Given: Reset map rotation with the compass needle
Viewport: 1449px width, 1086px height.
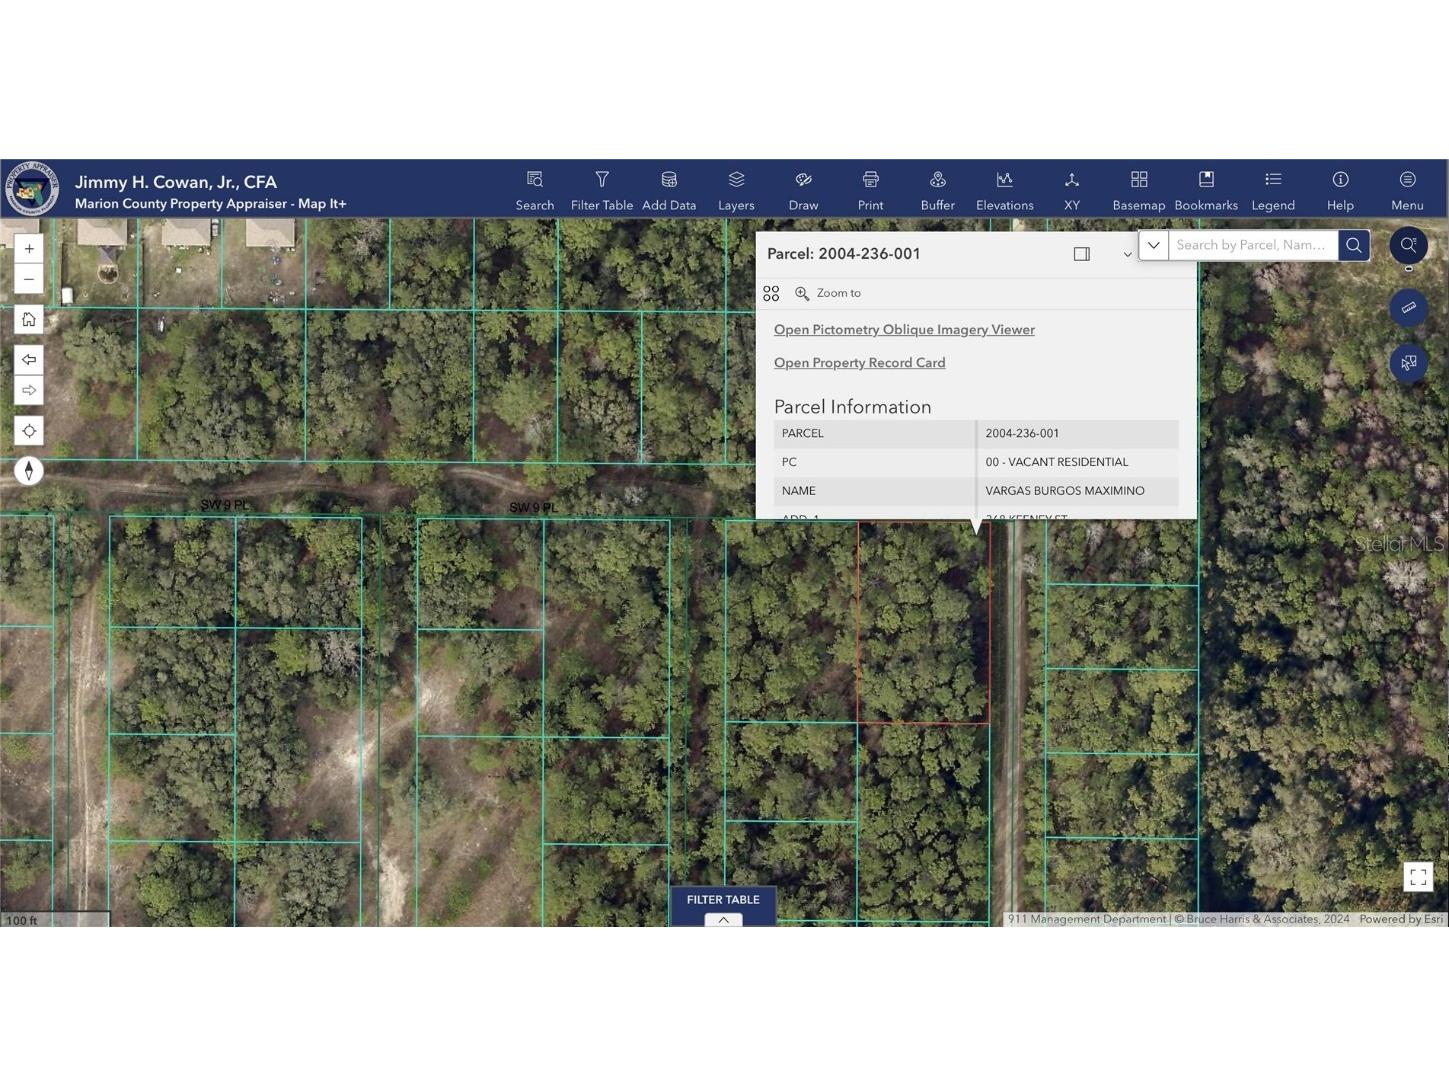Looking at the screenshot, I should [29, 470].
